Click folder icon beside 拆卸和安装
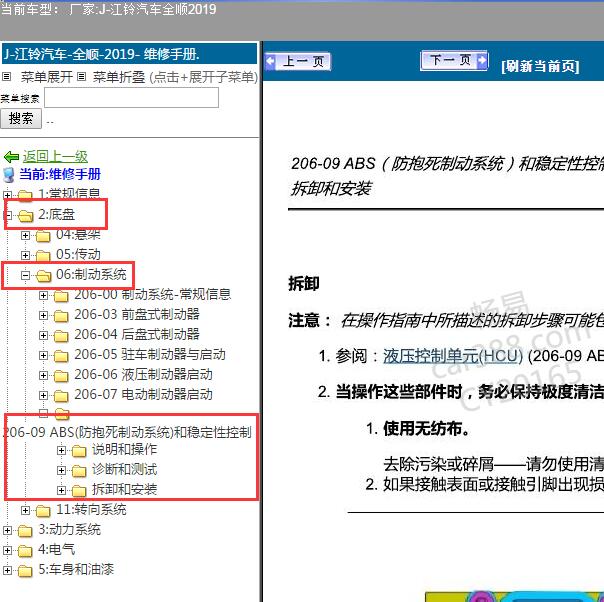604x602 pixels. (79, 491)
